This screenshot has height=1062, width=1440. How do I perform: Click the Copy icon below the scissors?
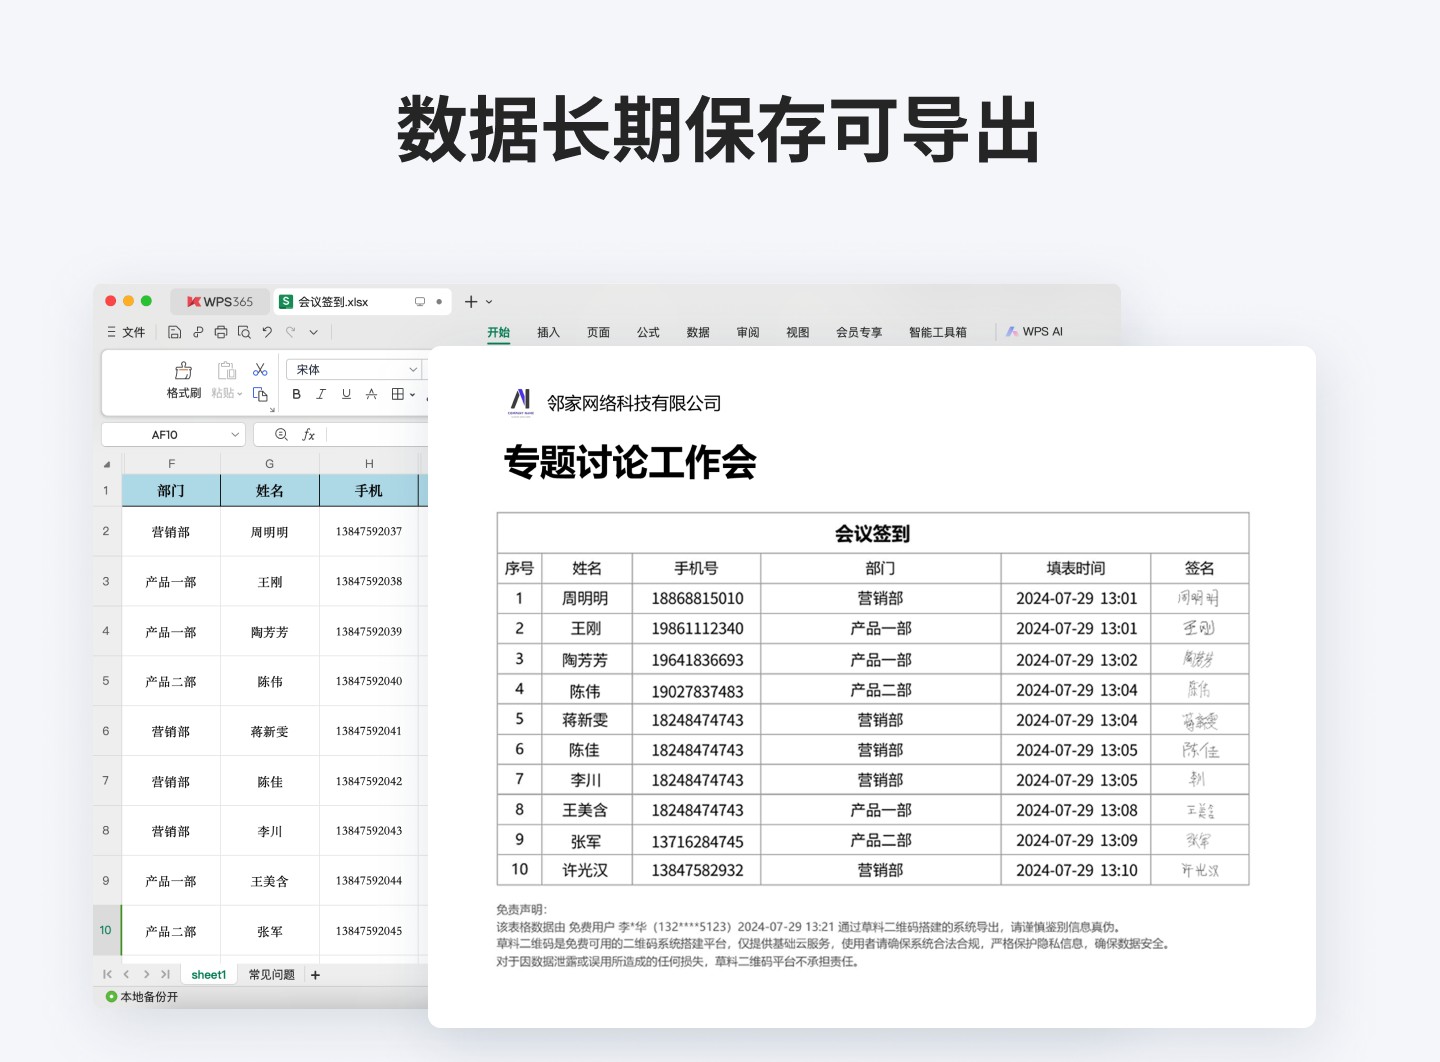tap(260, 395)
